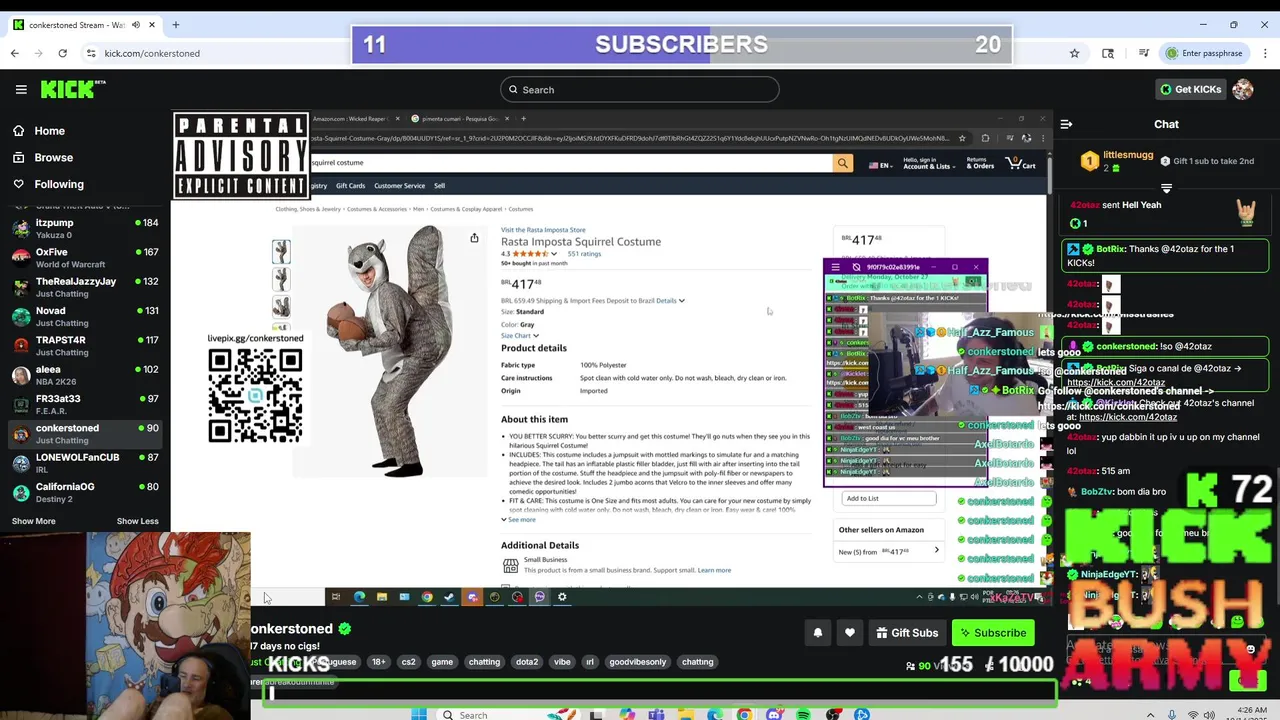Open LONEWOLFanCUB IRL stream

pos(85,463)
